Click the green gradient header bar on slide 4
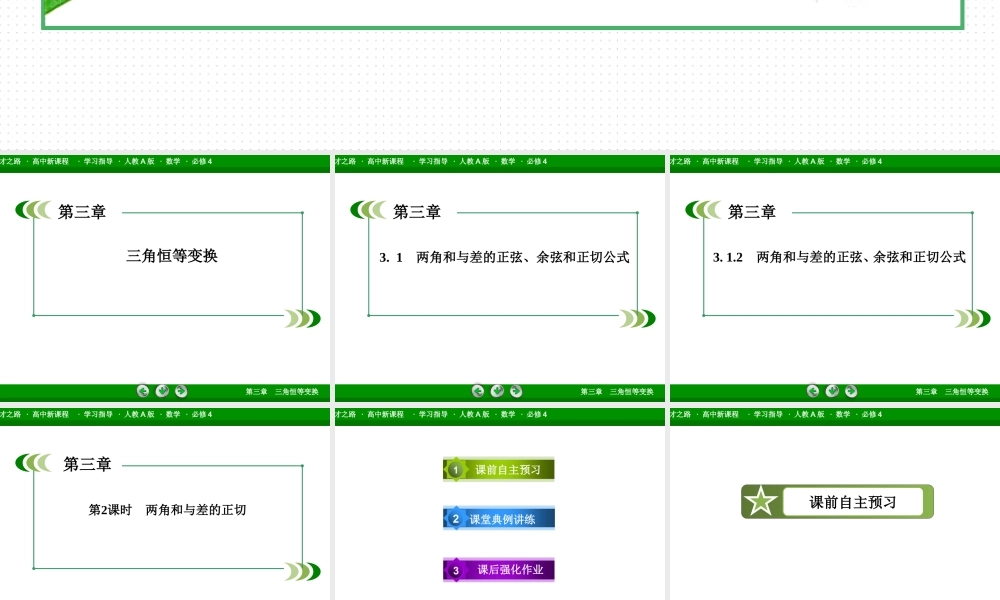The width and height of the screenshot is (1000, 600). tap(166, 415)
